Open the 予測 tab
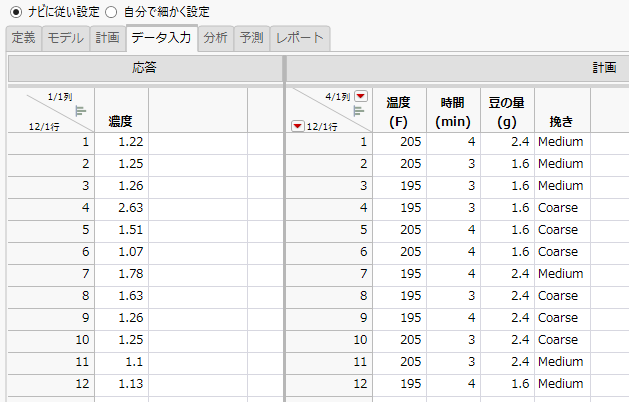The image size is (629, 402). tap(252, 38)
